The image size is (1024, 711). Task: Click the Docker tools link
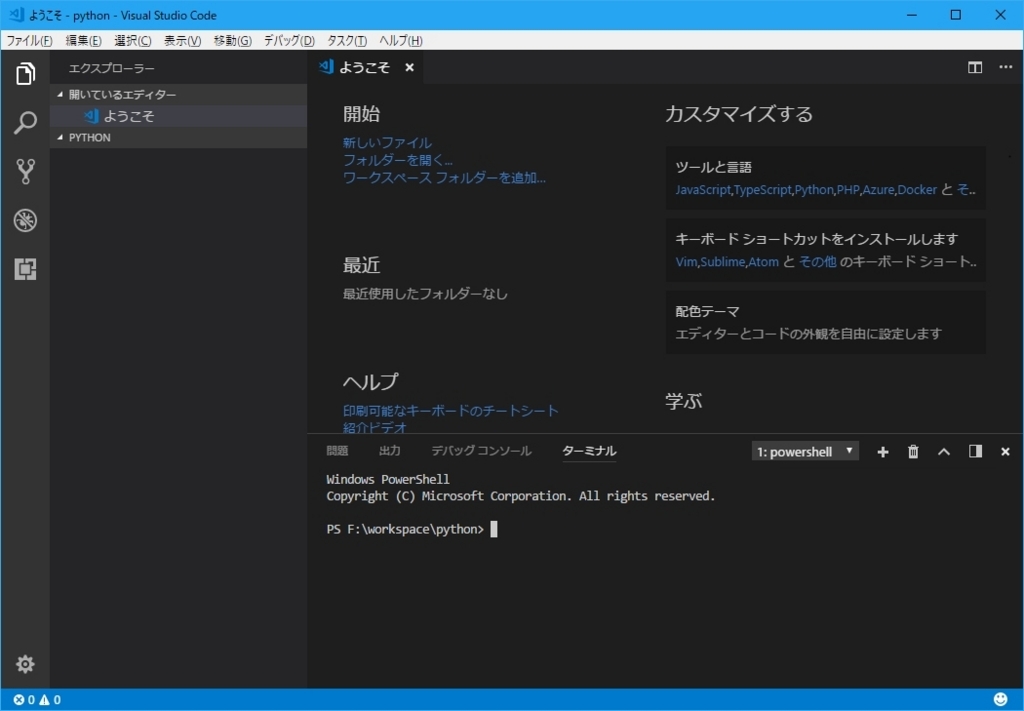pyautogui.click(x=917, y=190)
